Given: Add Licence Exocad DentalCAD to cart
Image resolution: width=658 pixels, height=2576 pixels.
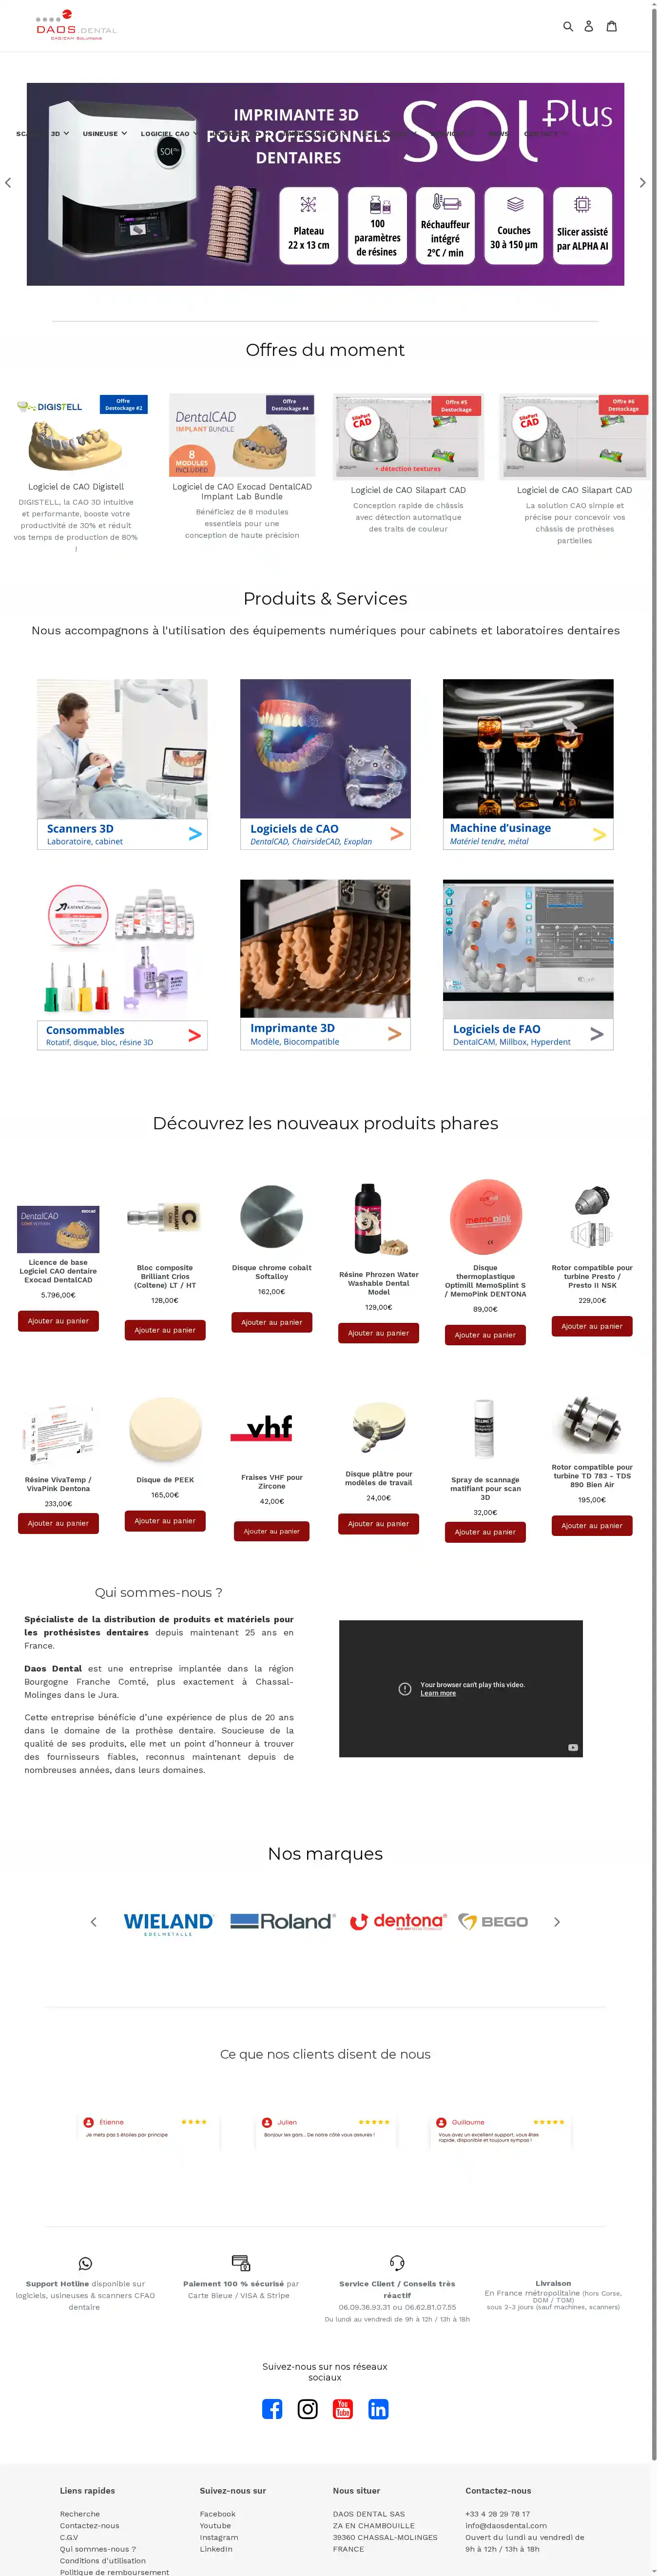Looking at the screenshot, I should [58, 1321].
